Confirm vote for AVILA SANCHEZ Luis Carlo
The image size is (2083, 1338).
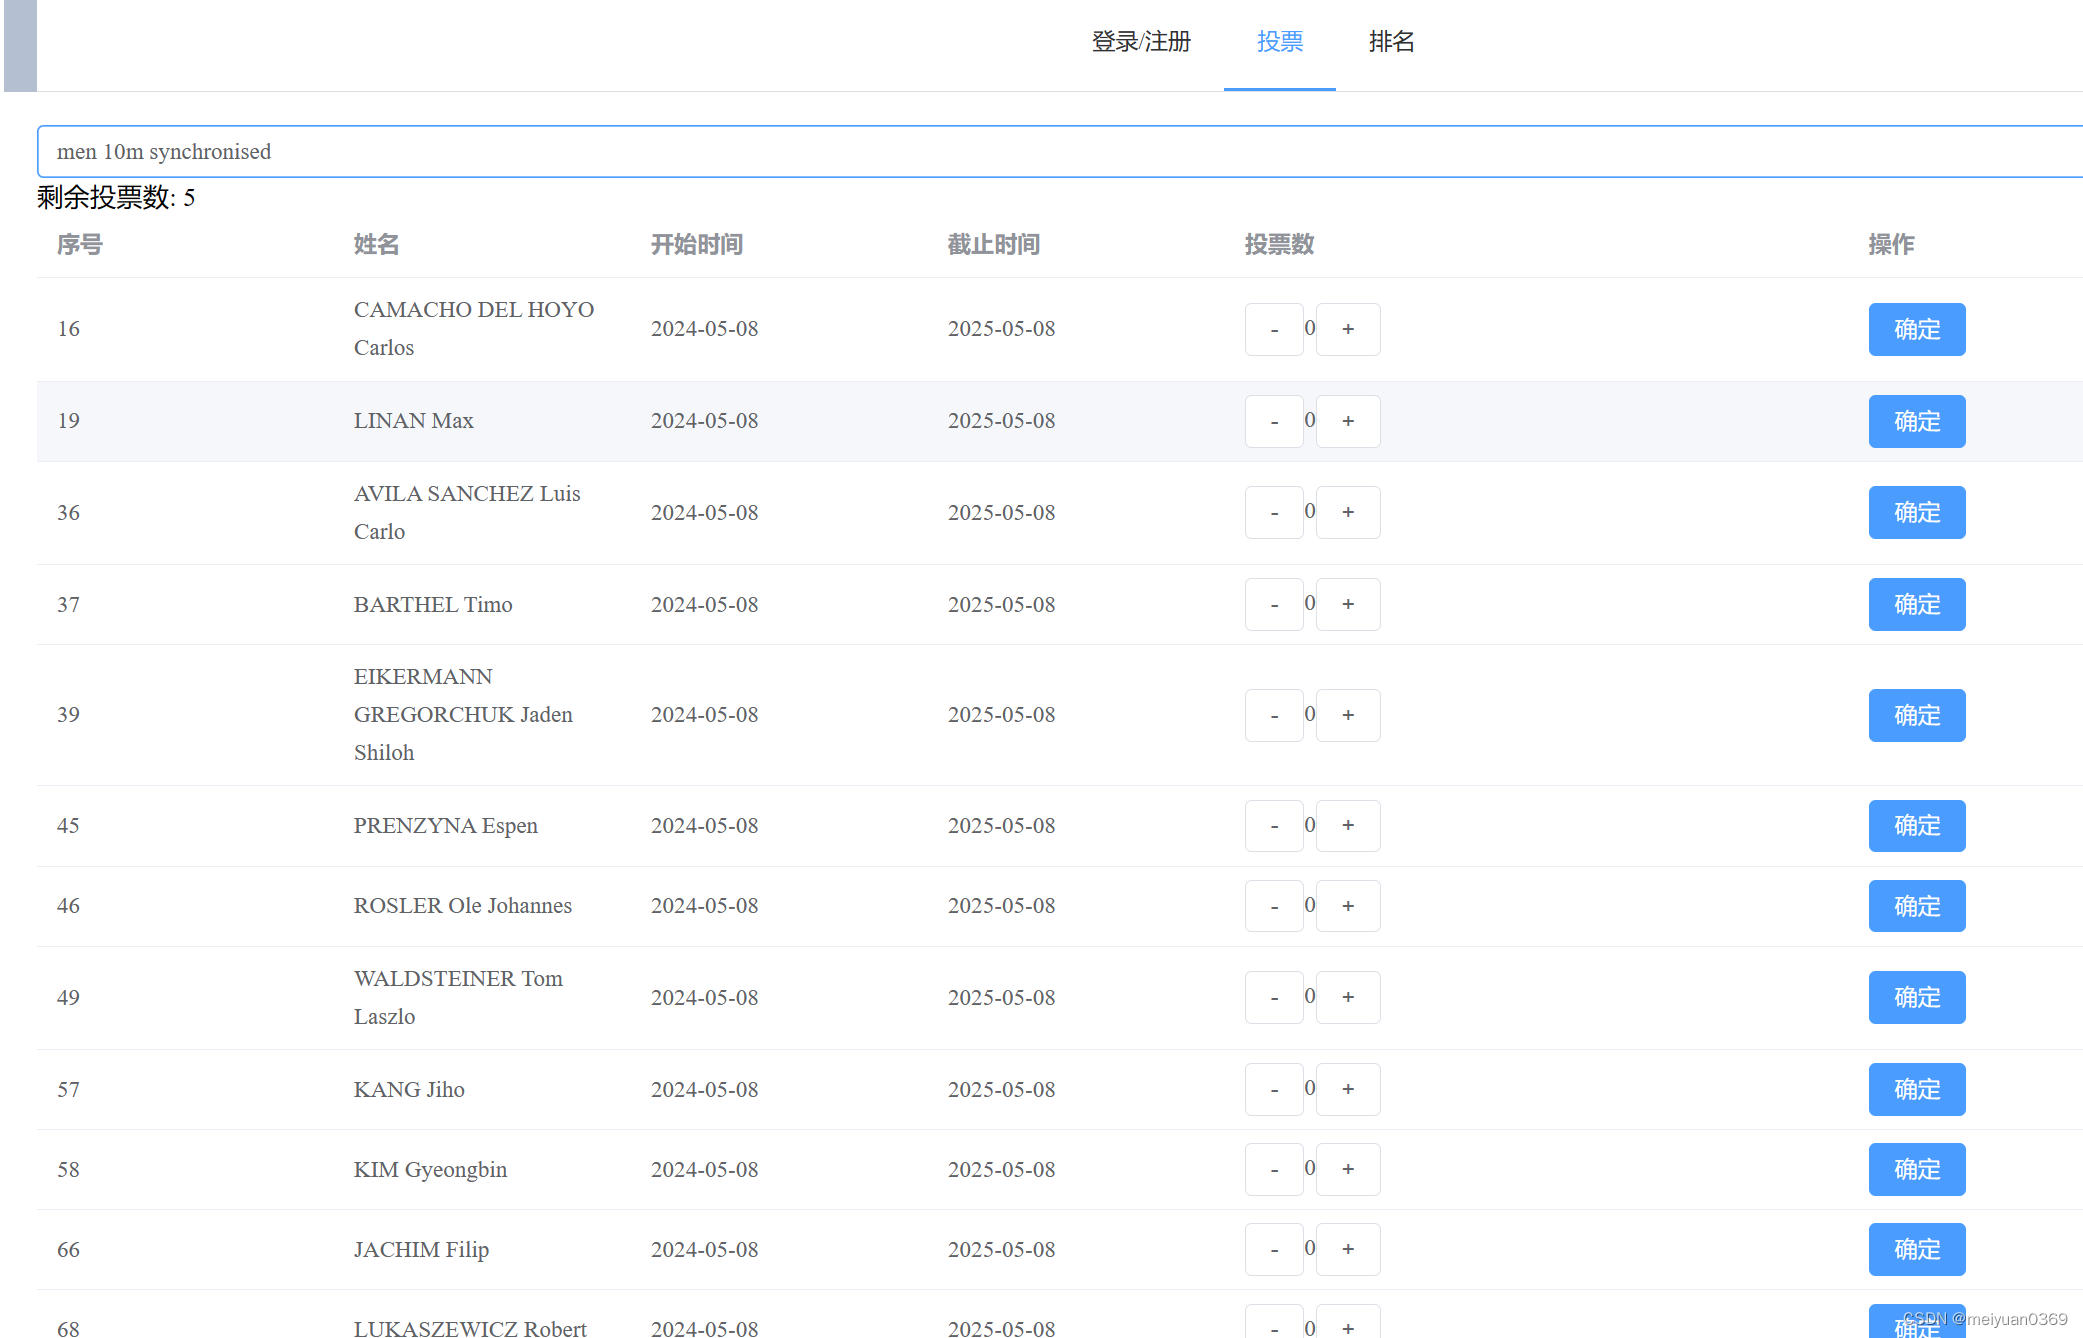click(1916, 512)
